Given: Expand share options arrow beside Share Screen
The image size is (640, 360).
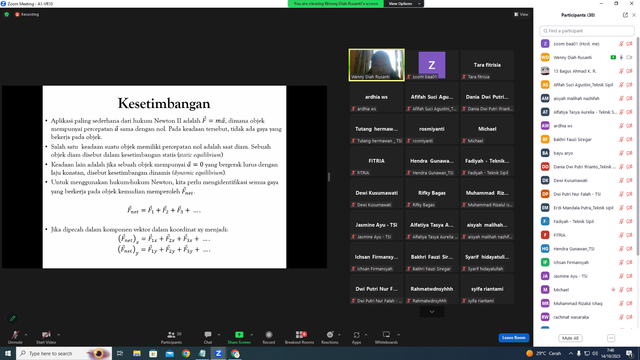Looking at the screenshot, I should click(x=251, y=335).
